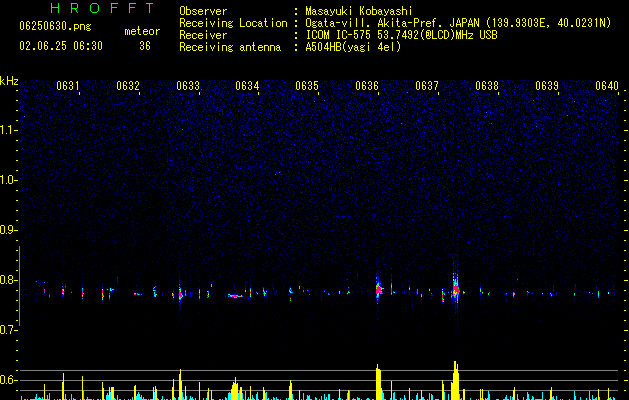Click the kHz axis unit label
This screenshot has width=629, height=400.
click(9, 81)
